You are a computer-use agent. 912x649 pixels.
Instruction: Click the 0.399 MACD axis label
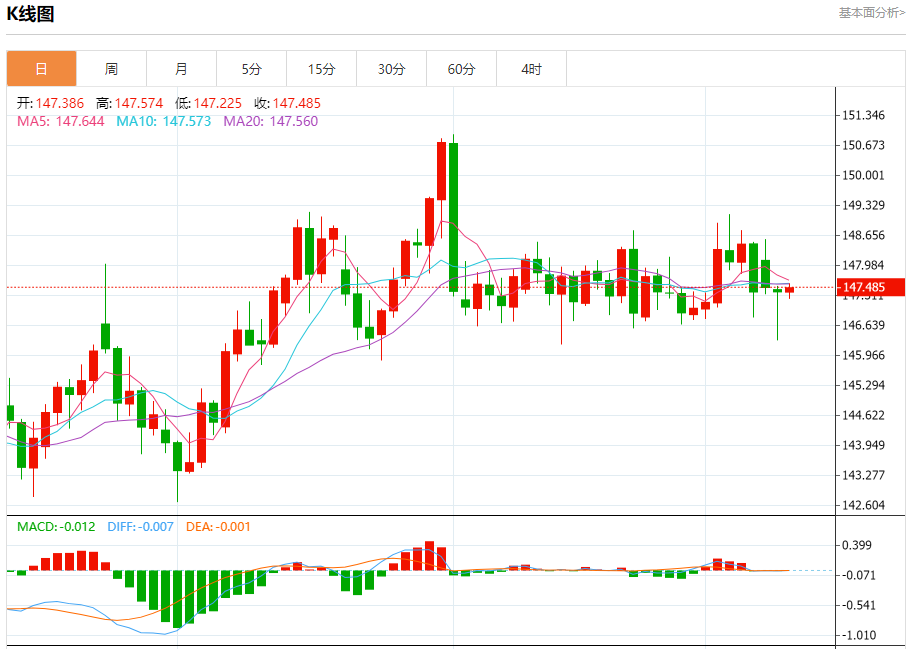pos(857,545)
